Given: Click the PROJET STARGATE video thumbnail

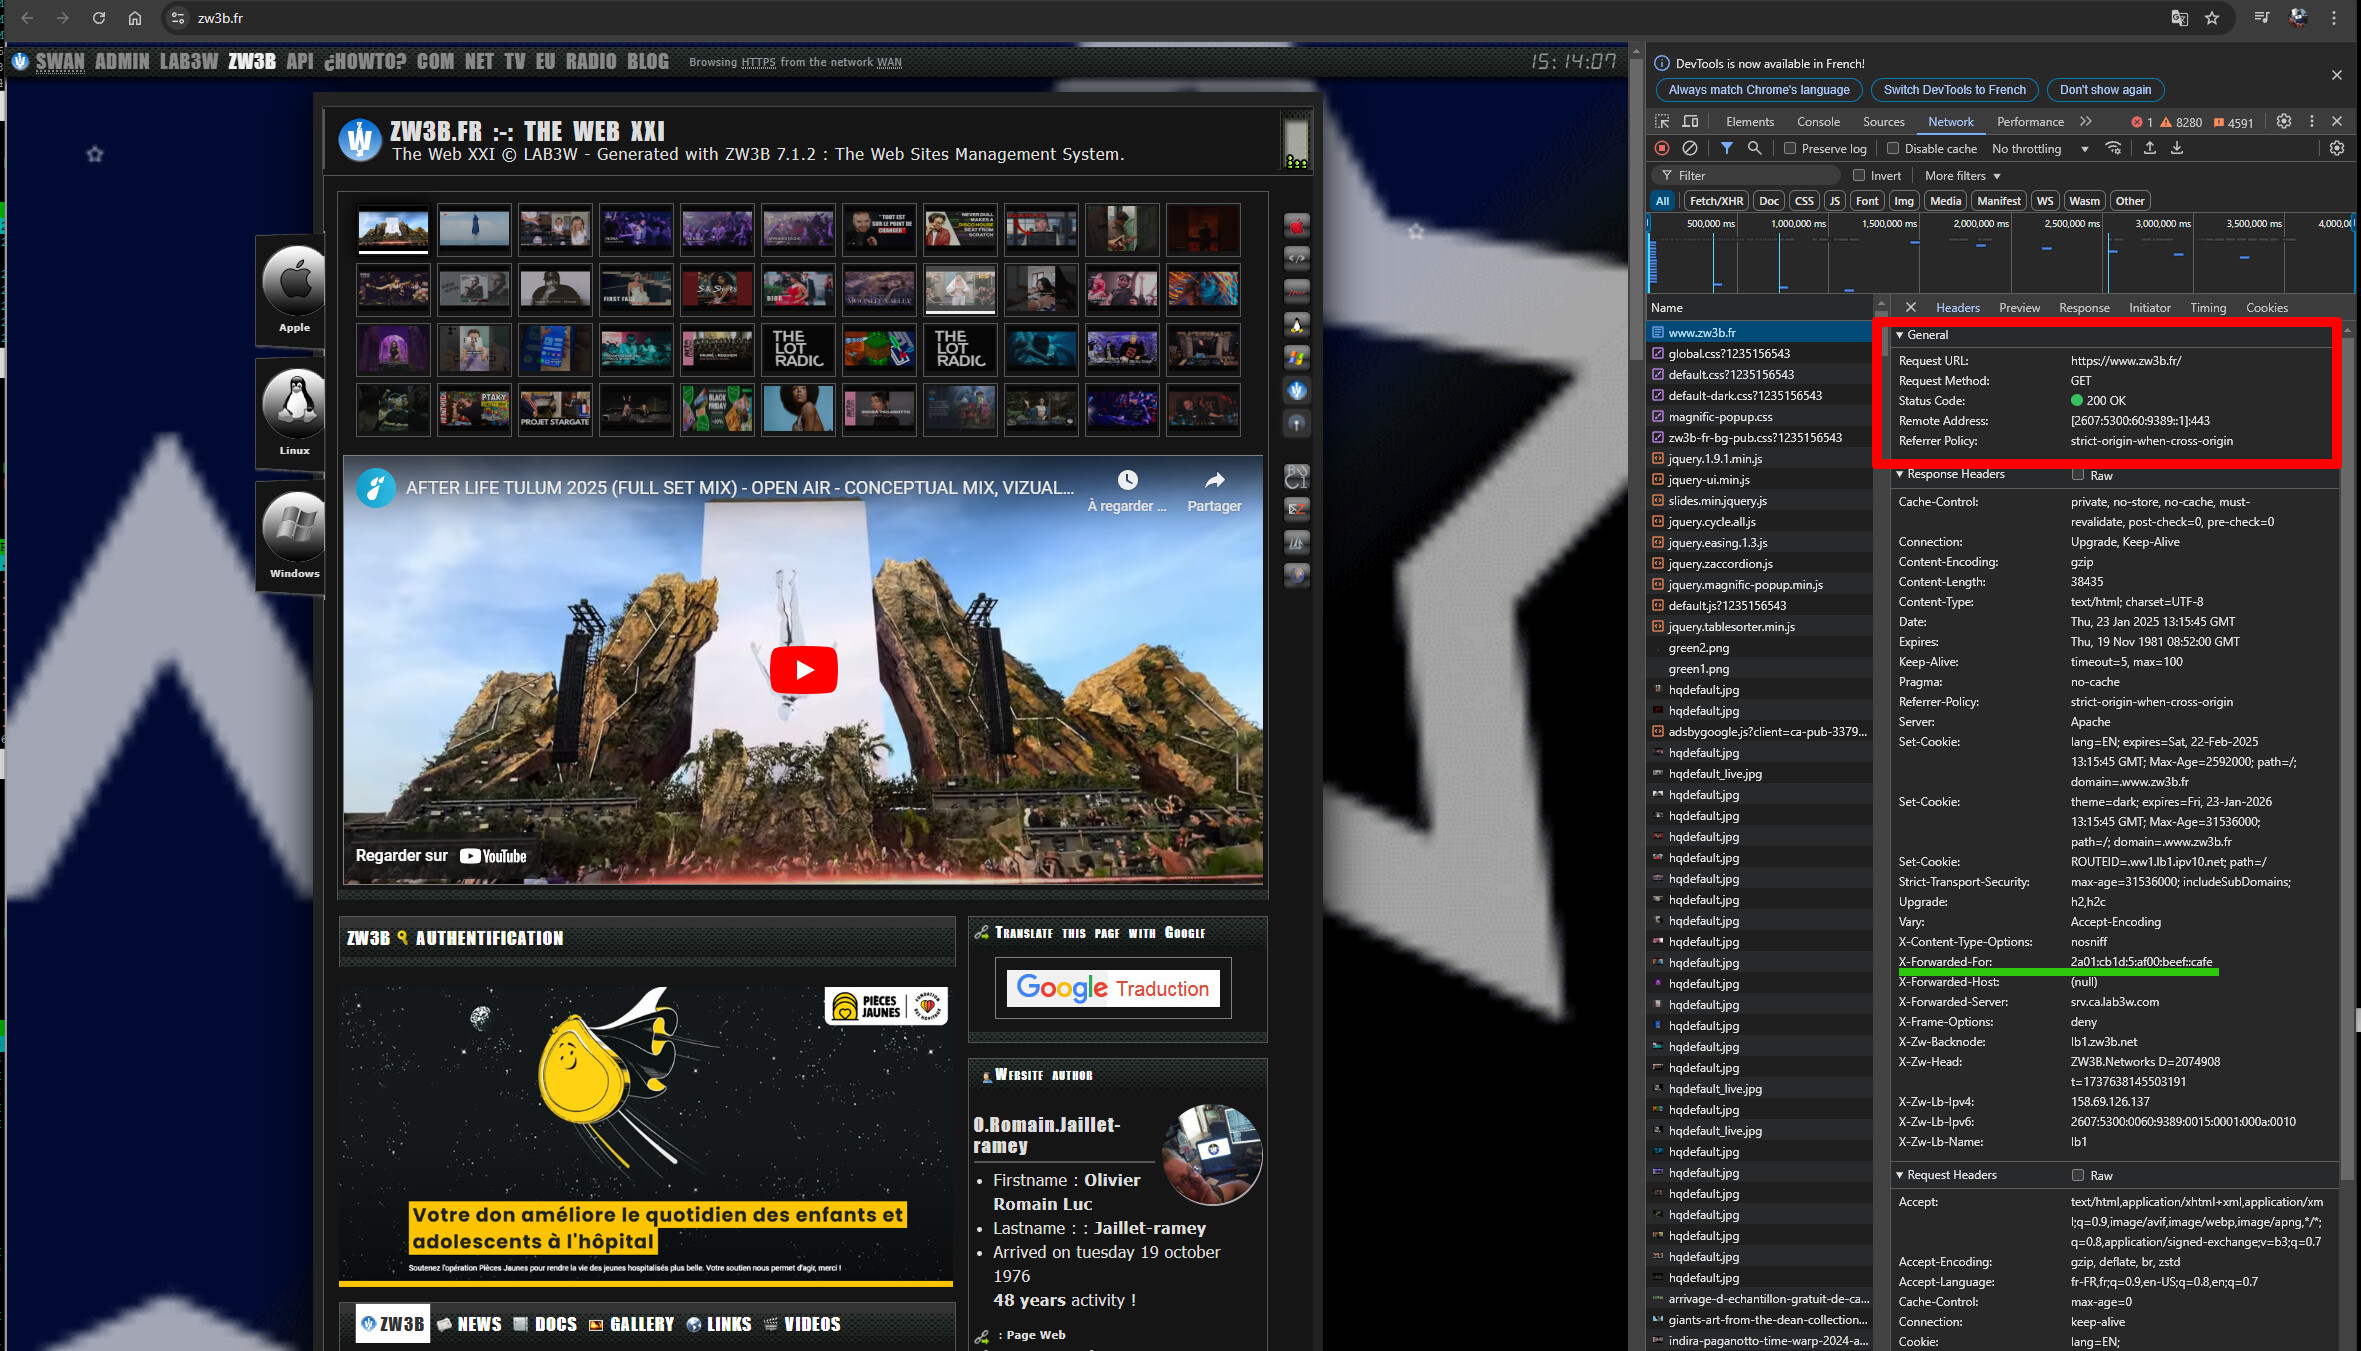Looking at the screenshot, I should click(x=555, y=410).
